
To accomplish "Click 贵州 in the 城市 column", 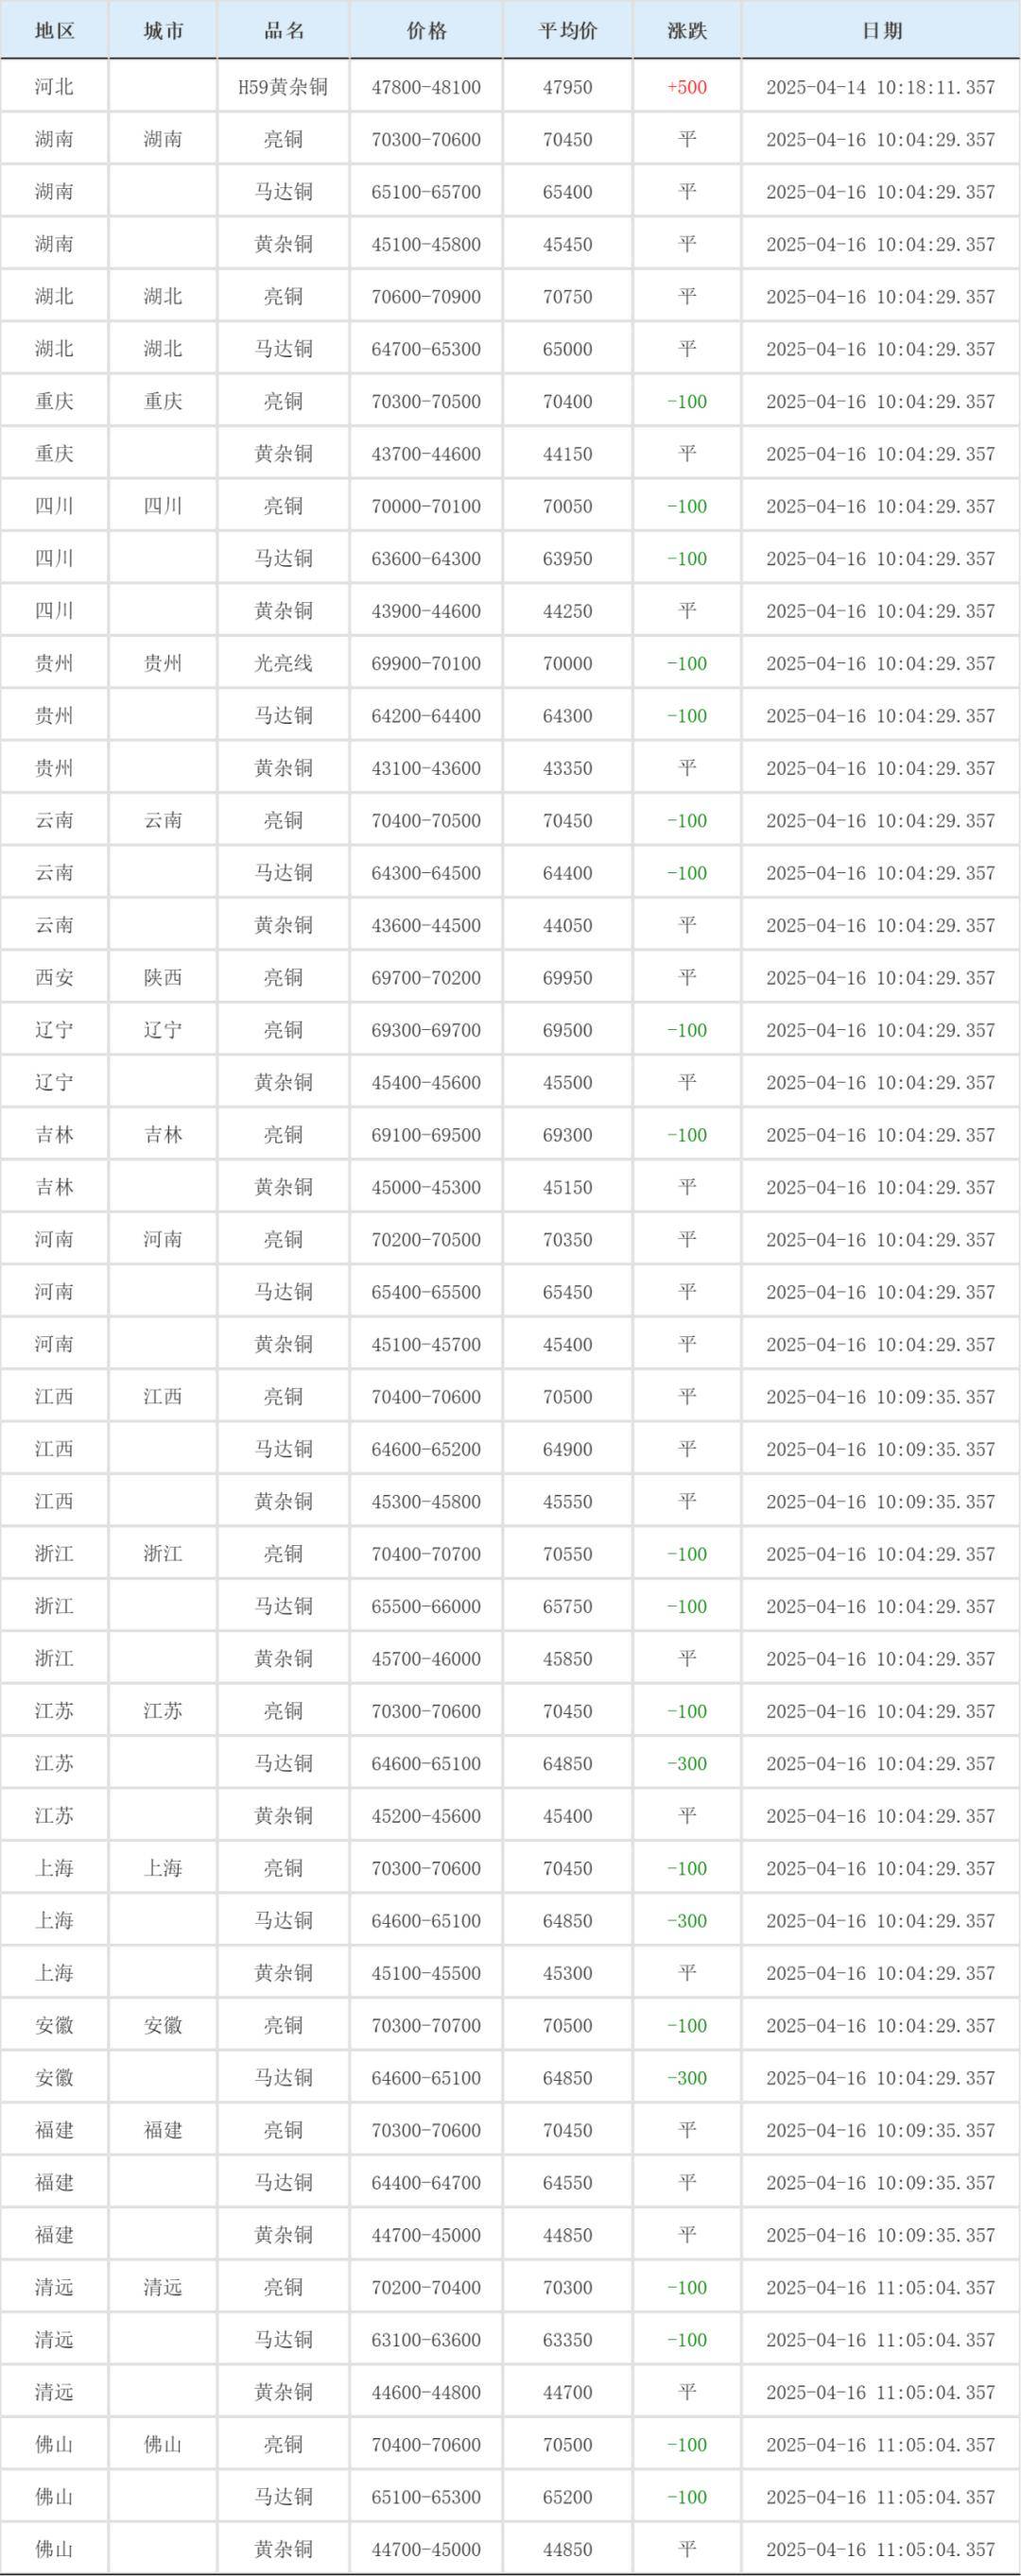I will point(163,663).
